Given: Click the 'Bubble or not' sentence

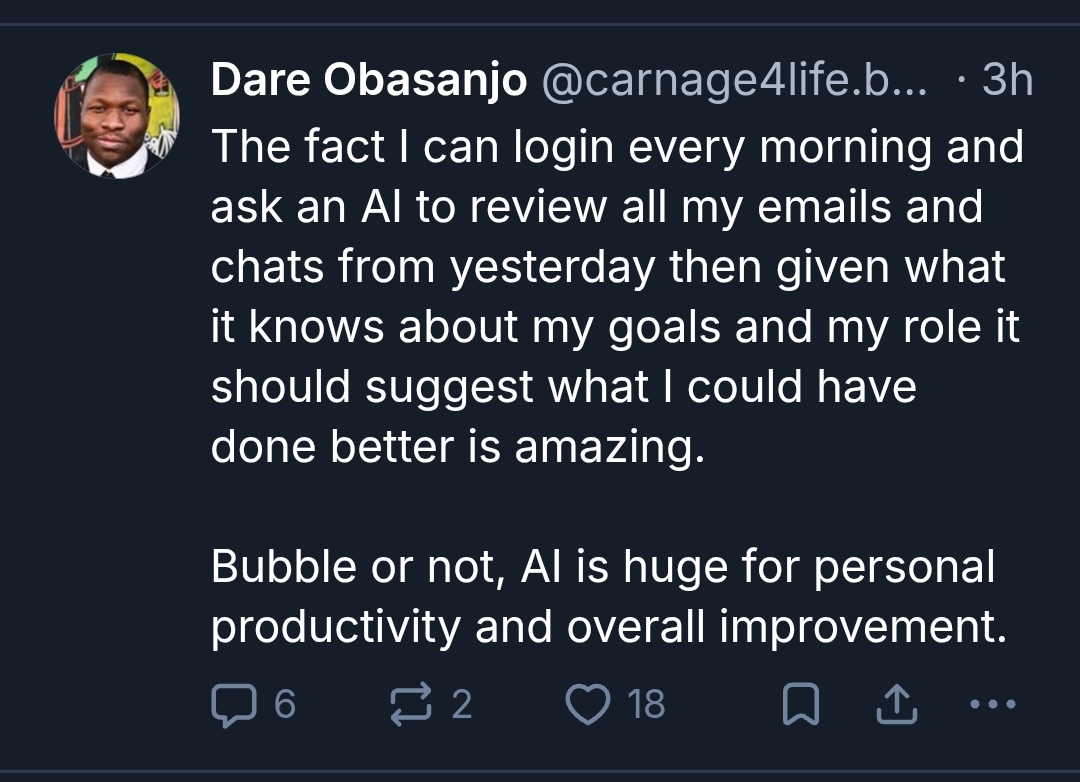Looking at the screenshot, I should pyautogui.click(x=603, y=567).
